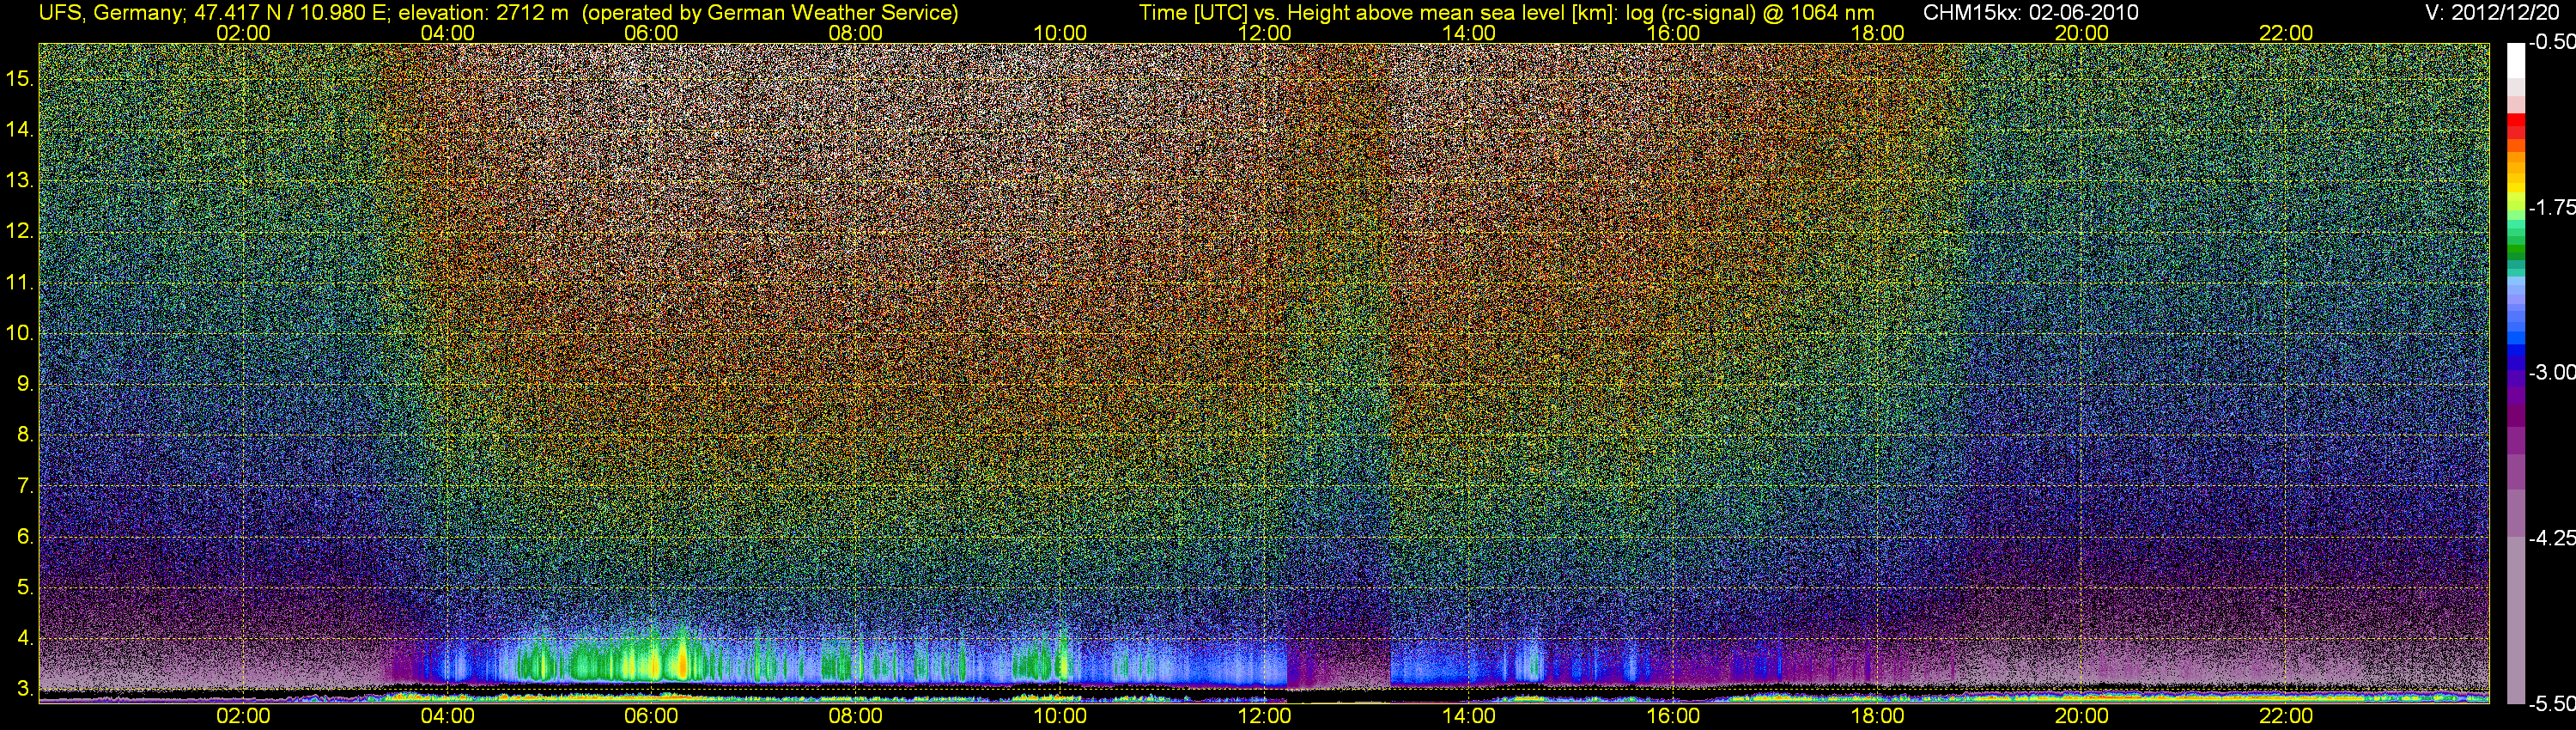Click the height axis label "9."
Viewport: 2576px width, 730px height.
click(x=25, y=385)
